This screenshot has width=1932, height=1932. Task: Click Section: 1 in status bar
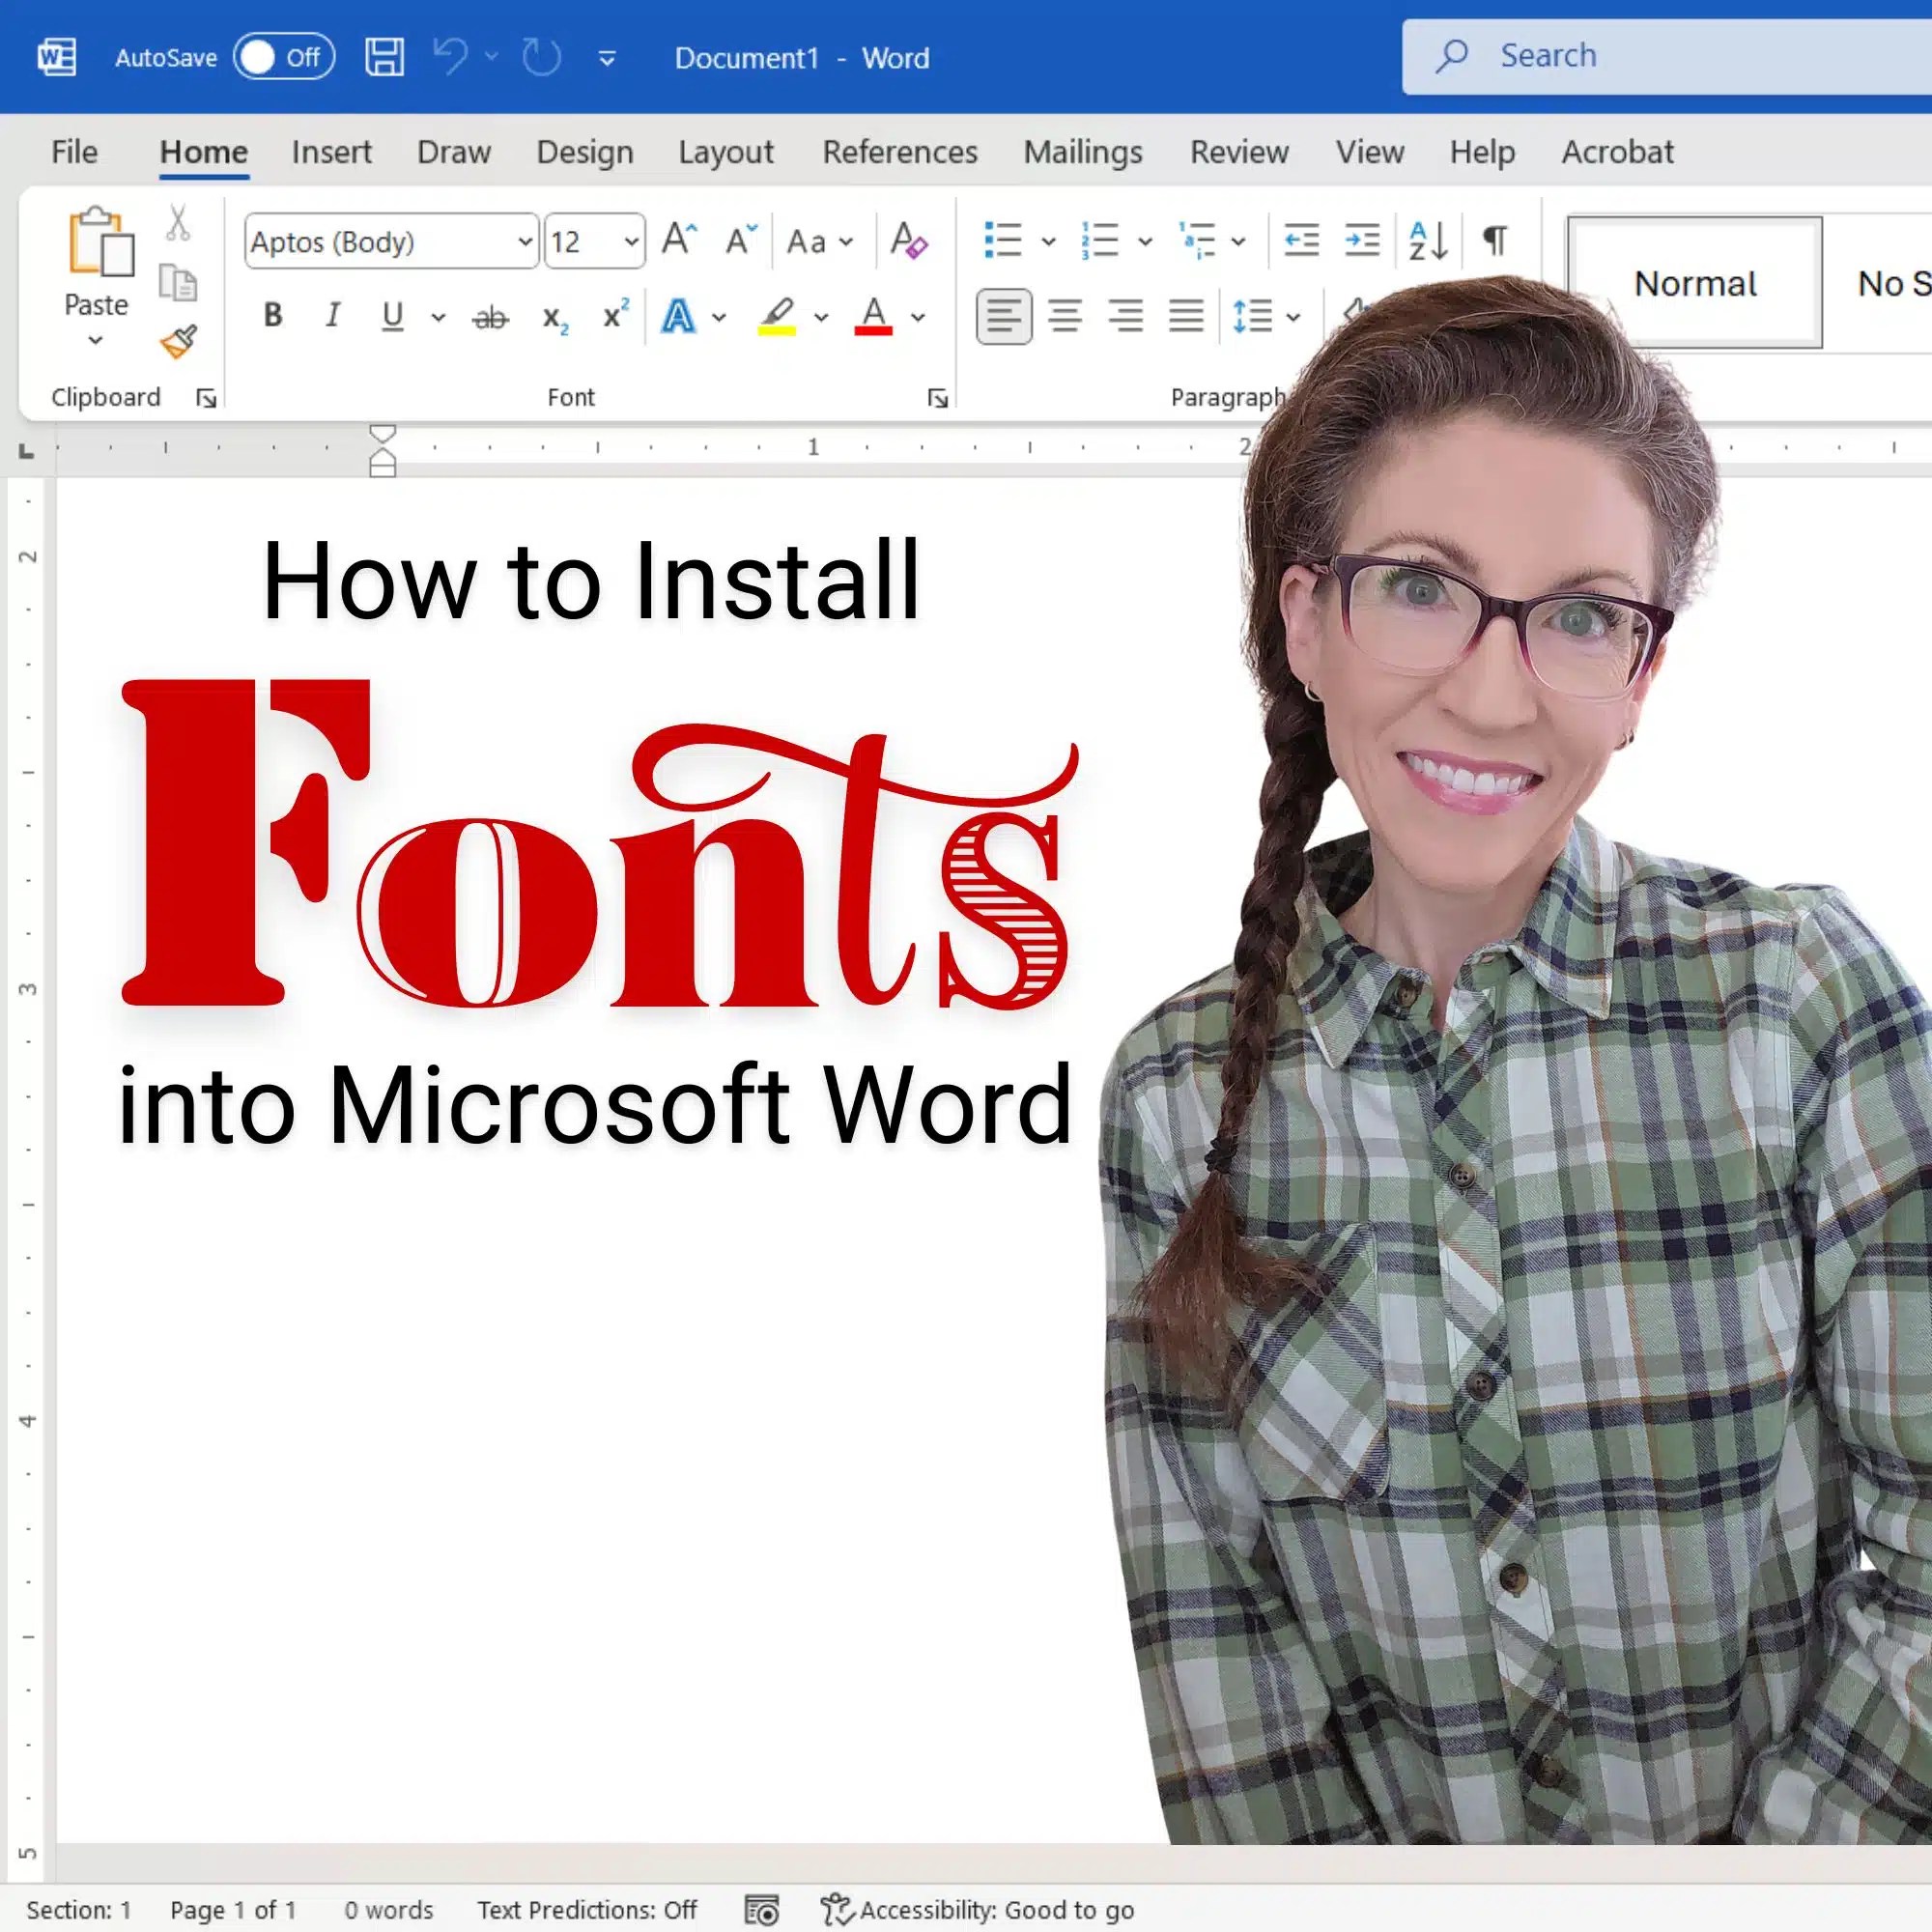pos(79,1910)
